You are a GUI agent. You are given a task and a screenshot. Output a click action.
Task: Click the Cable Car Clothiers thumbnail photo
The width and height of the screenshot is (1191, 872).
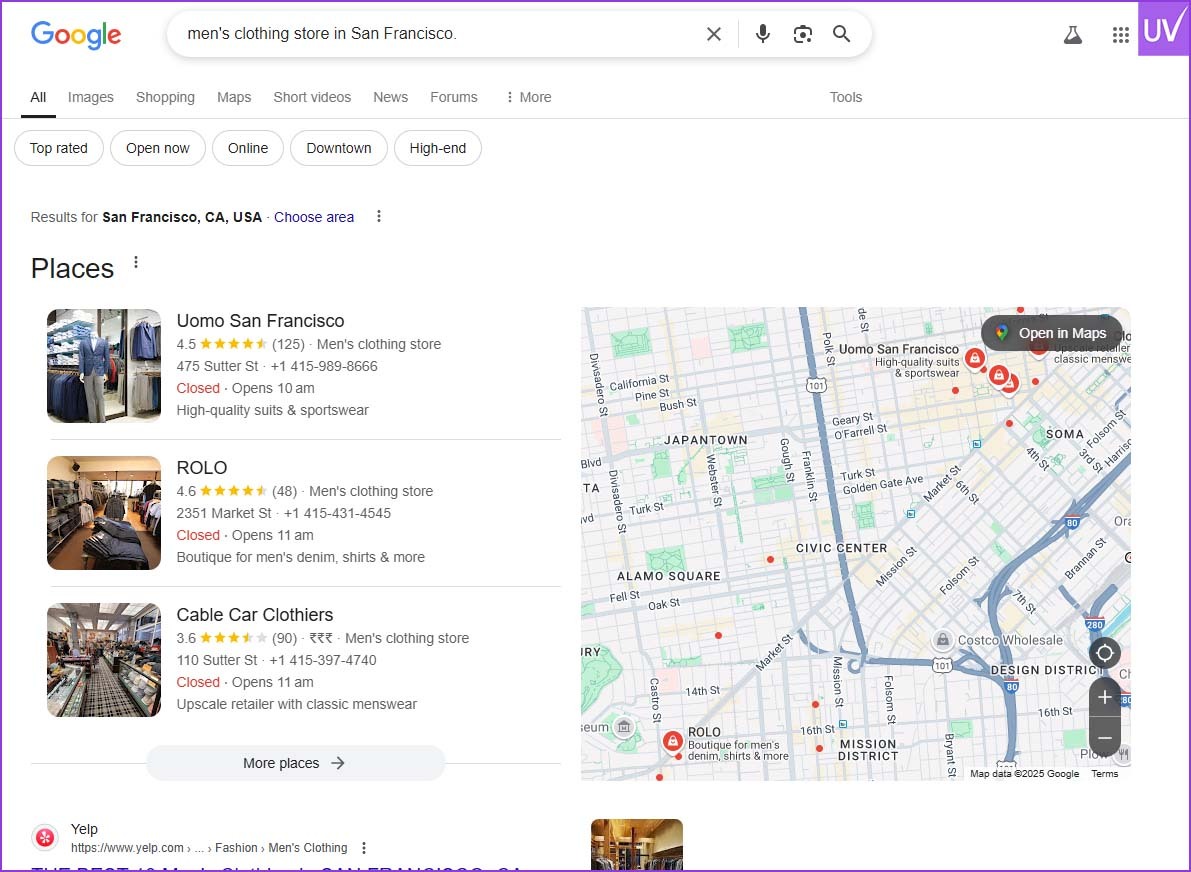104,660
